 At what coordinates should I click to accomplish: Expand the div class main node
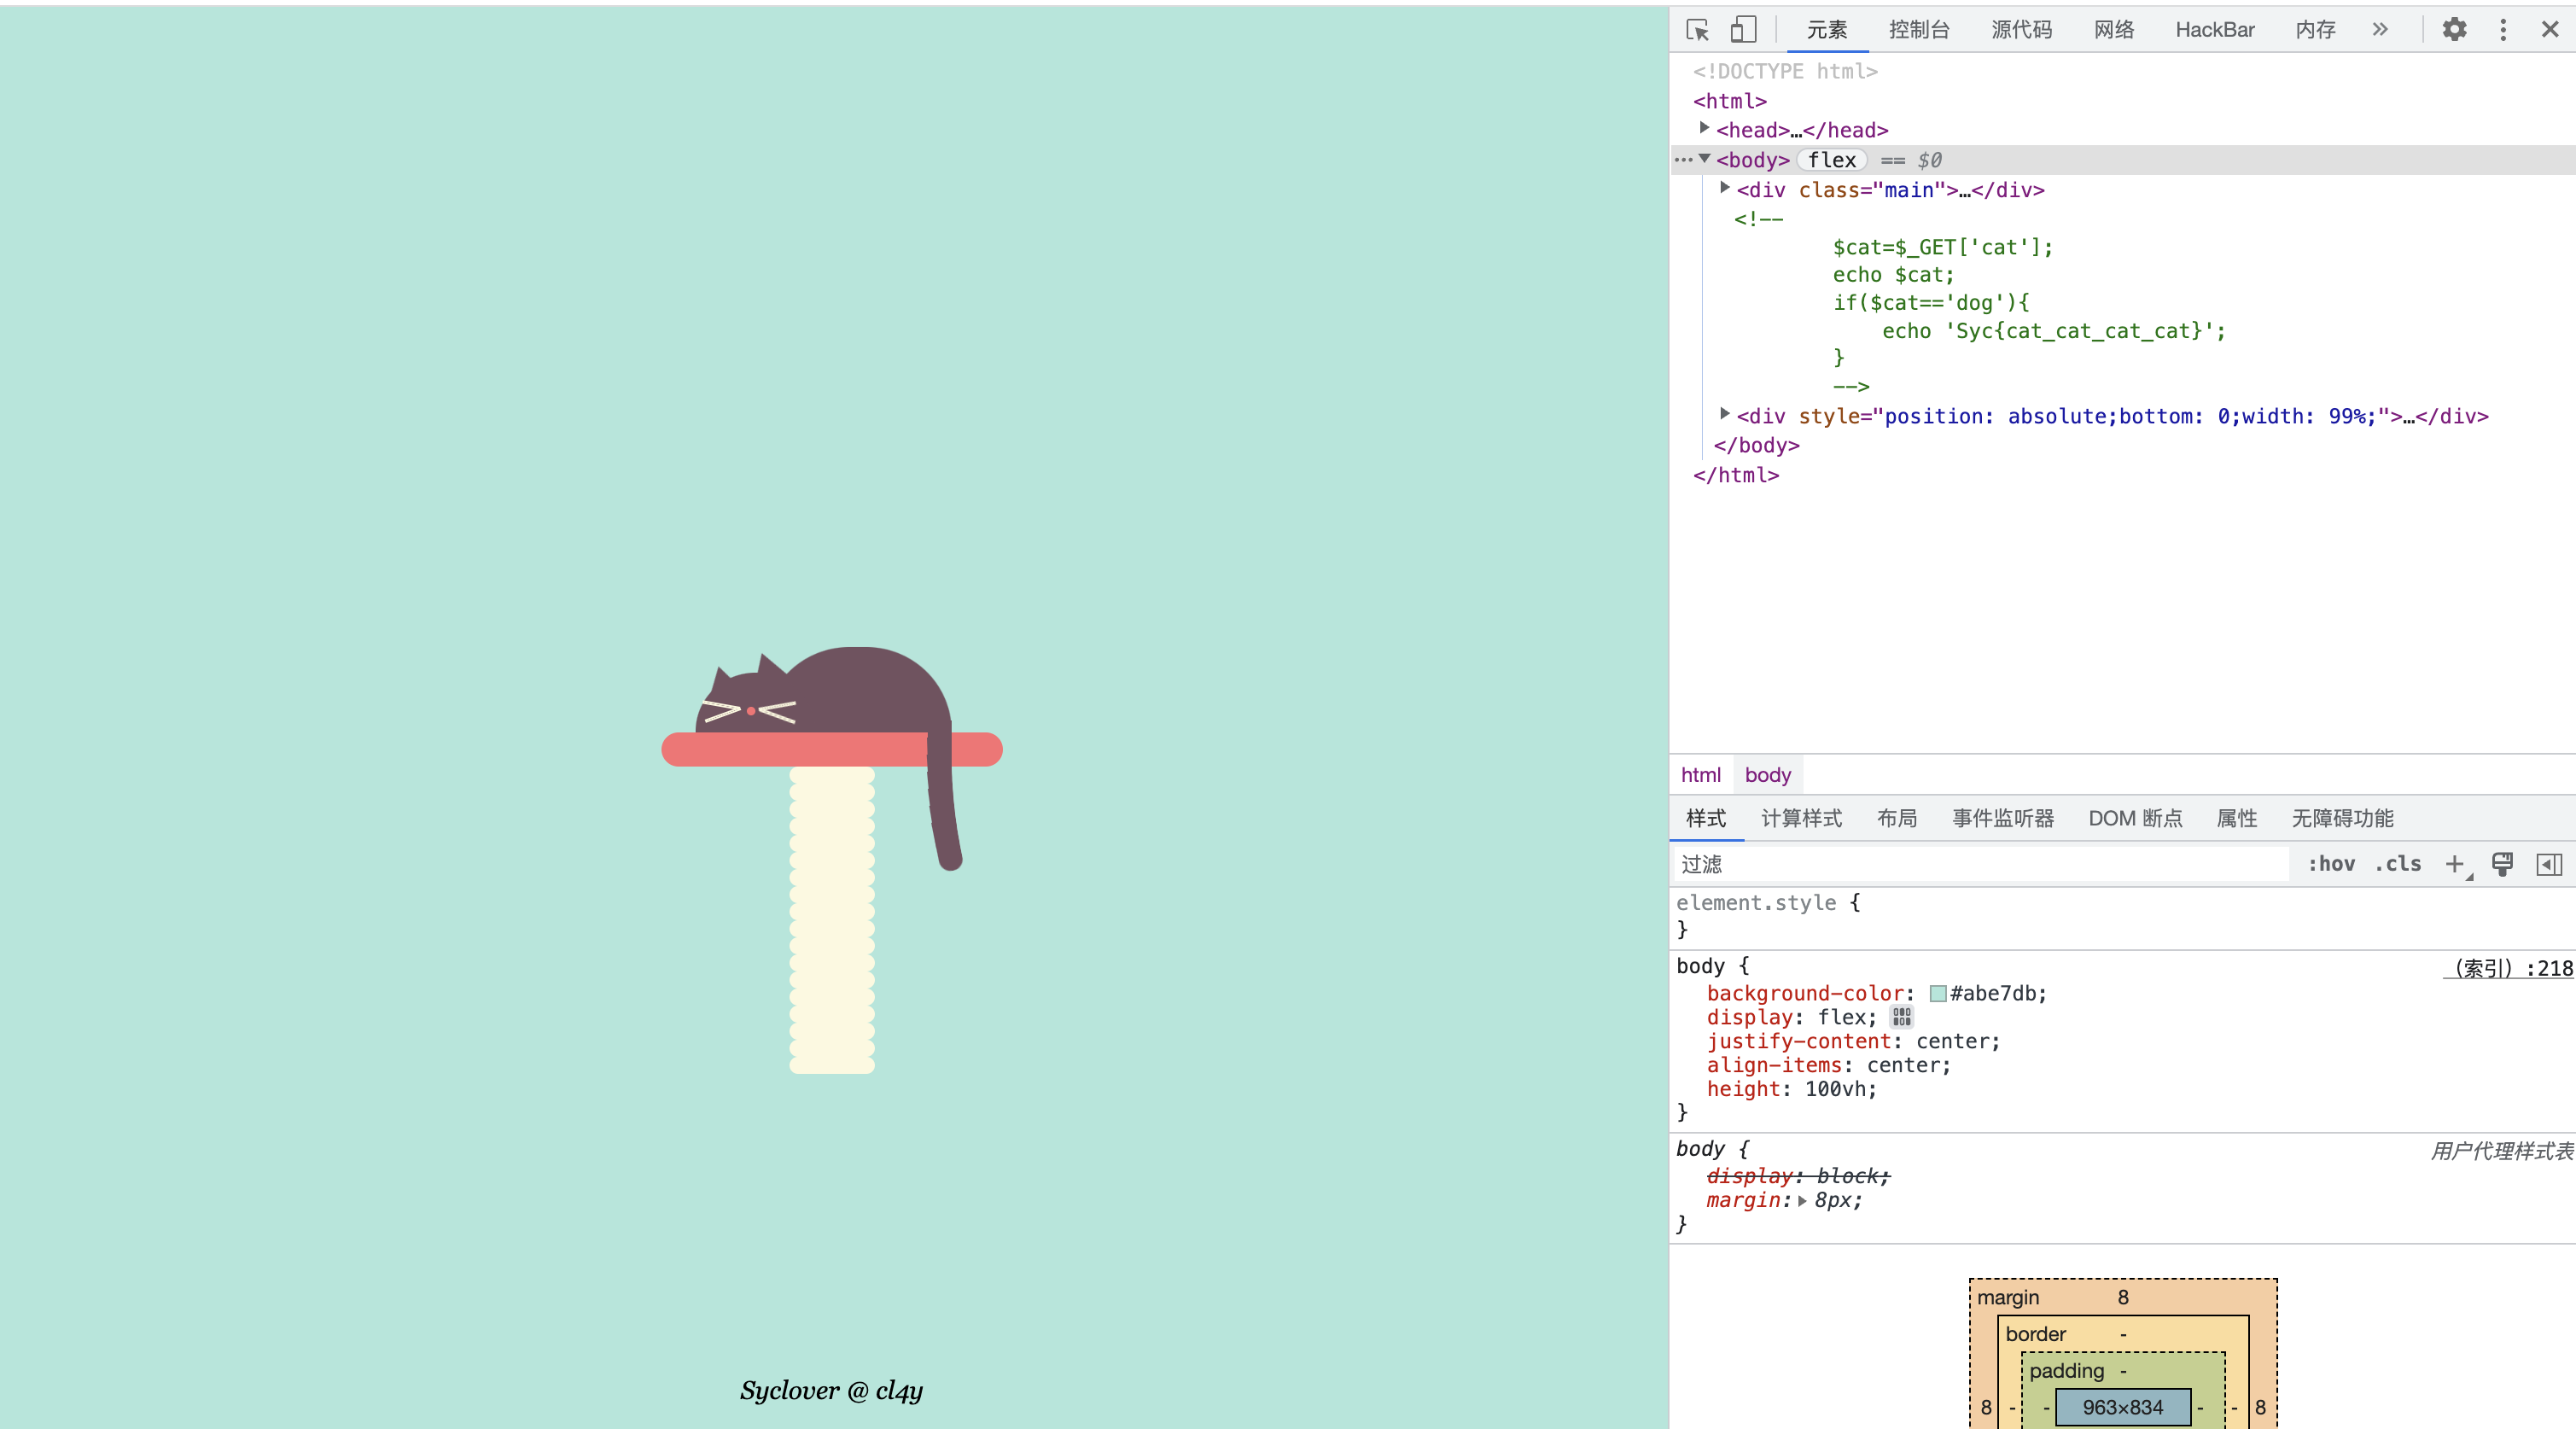click(x=1725, y=187)
